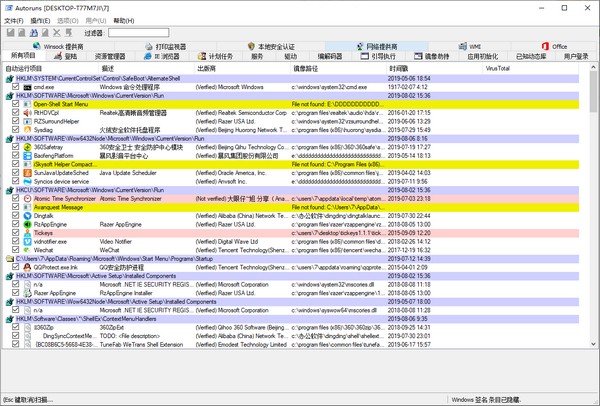Open the 帮助(H) menu
The height and width of the screenshot is (406, 600).
(x=120, y=20)
